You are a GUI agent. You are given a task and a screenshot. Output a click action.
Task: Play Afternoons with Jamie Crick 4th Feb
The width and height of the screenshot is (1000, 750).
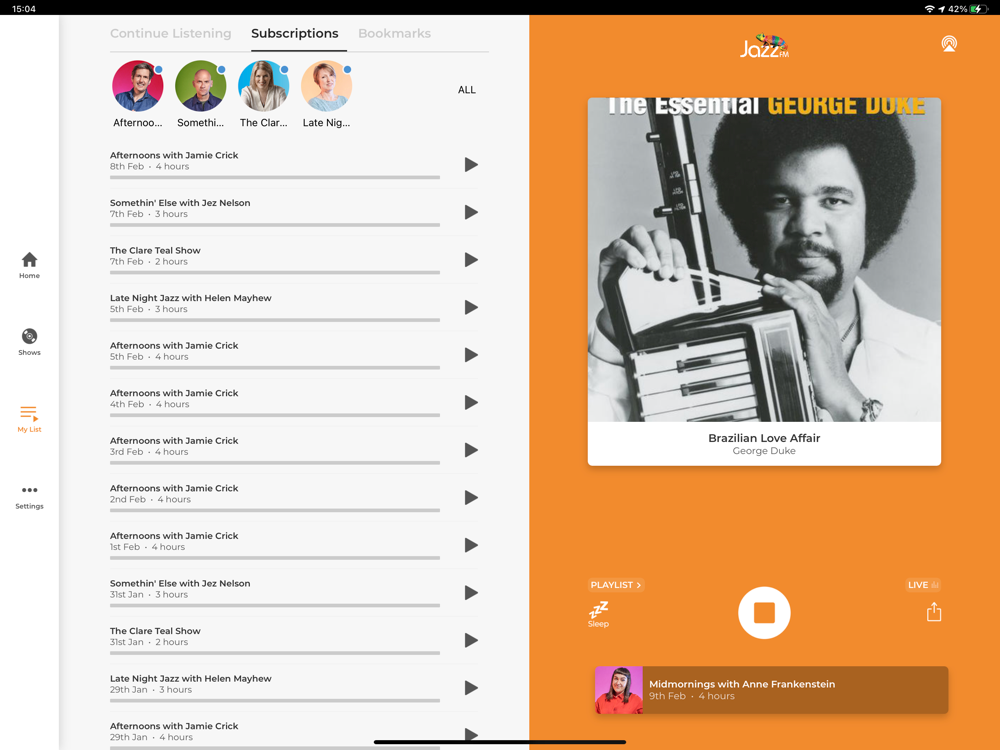pyautogui.click(x=471, y=402)
